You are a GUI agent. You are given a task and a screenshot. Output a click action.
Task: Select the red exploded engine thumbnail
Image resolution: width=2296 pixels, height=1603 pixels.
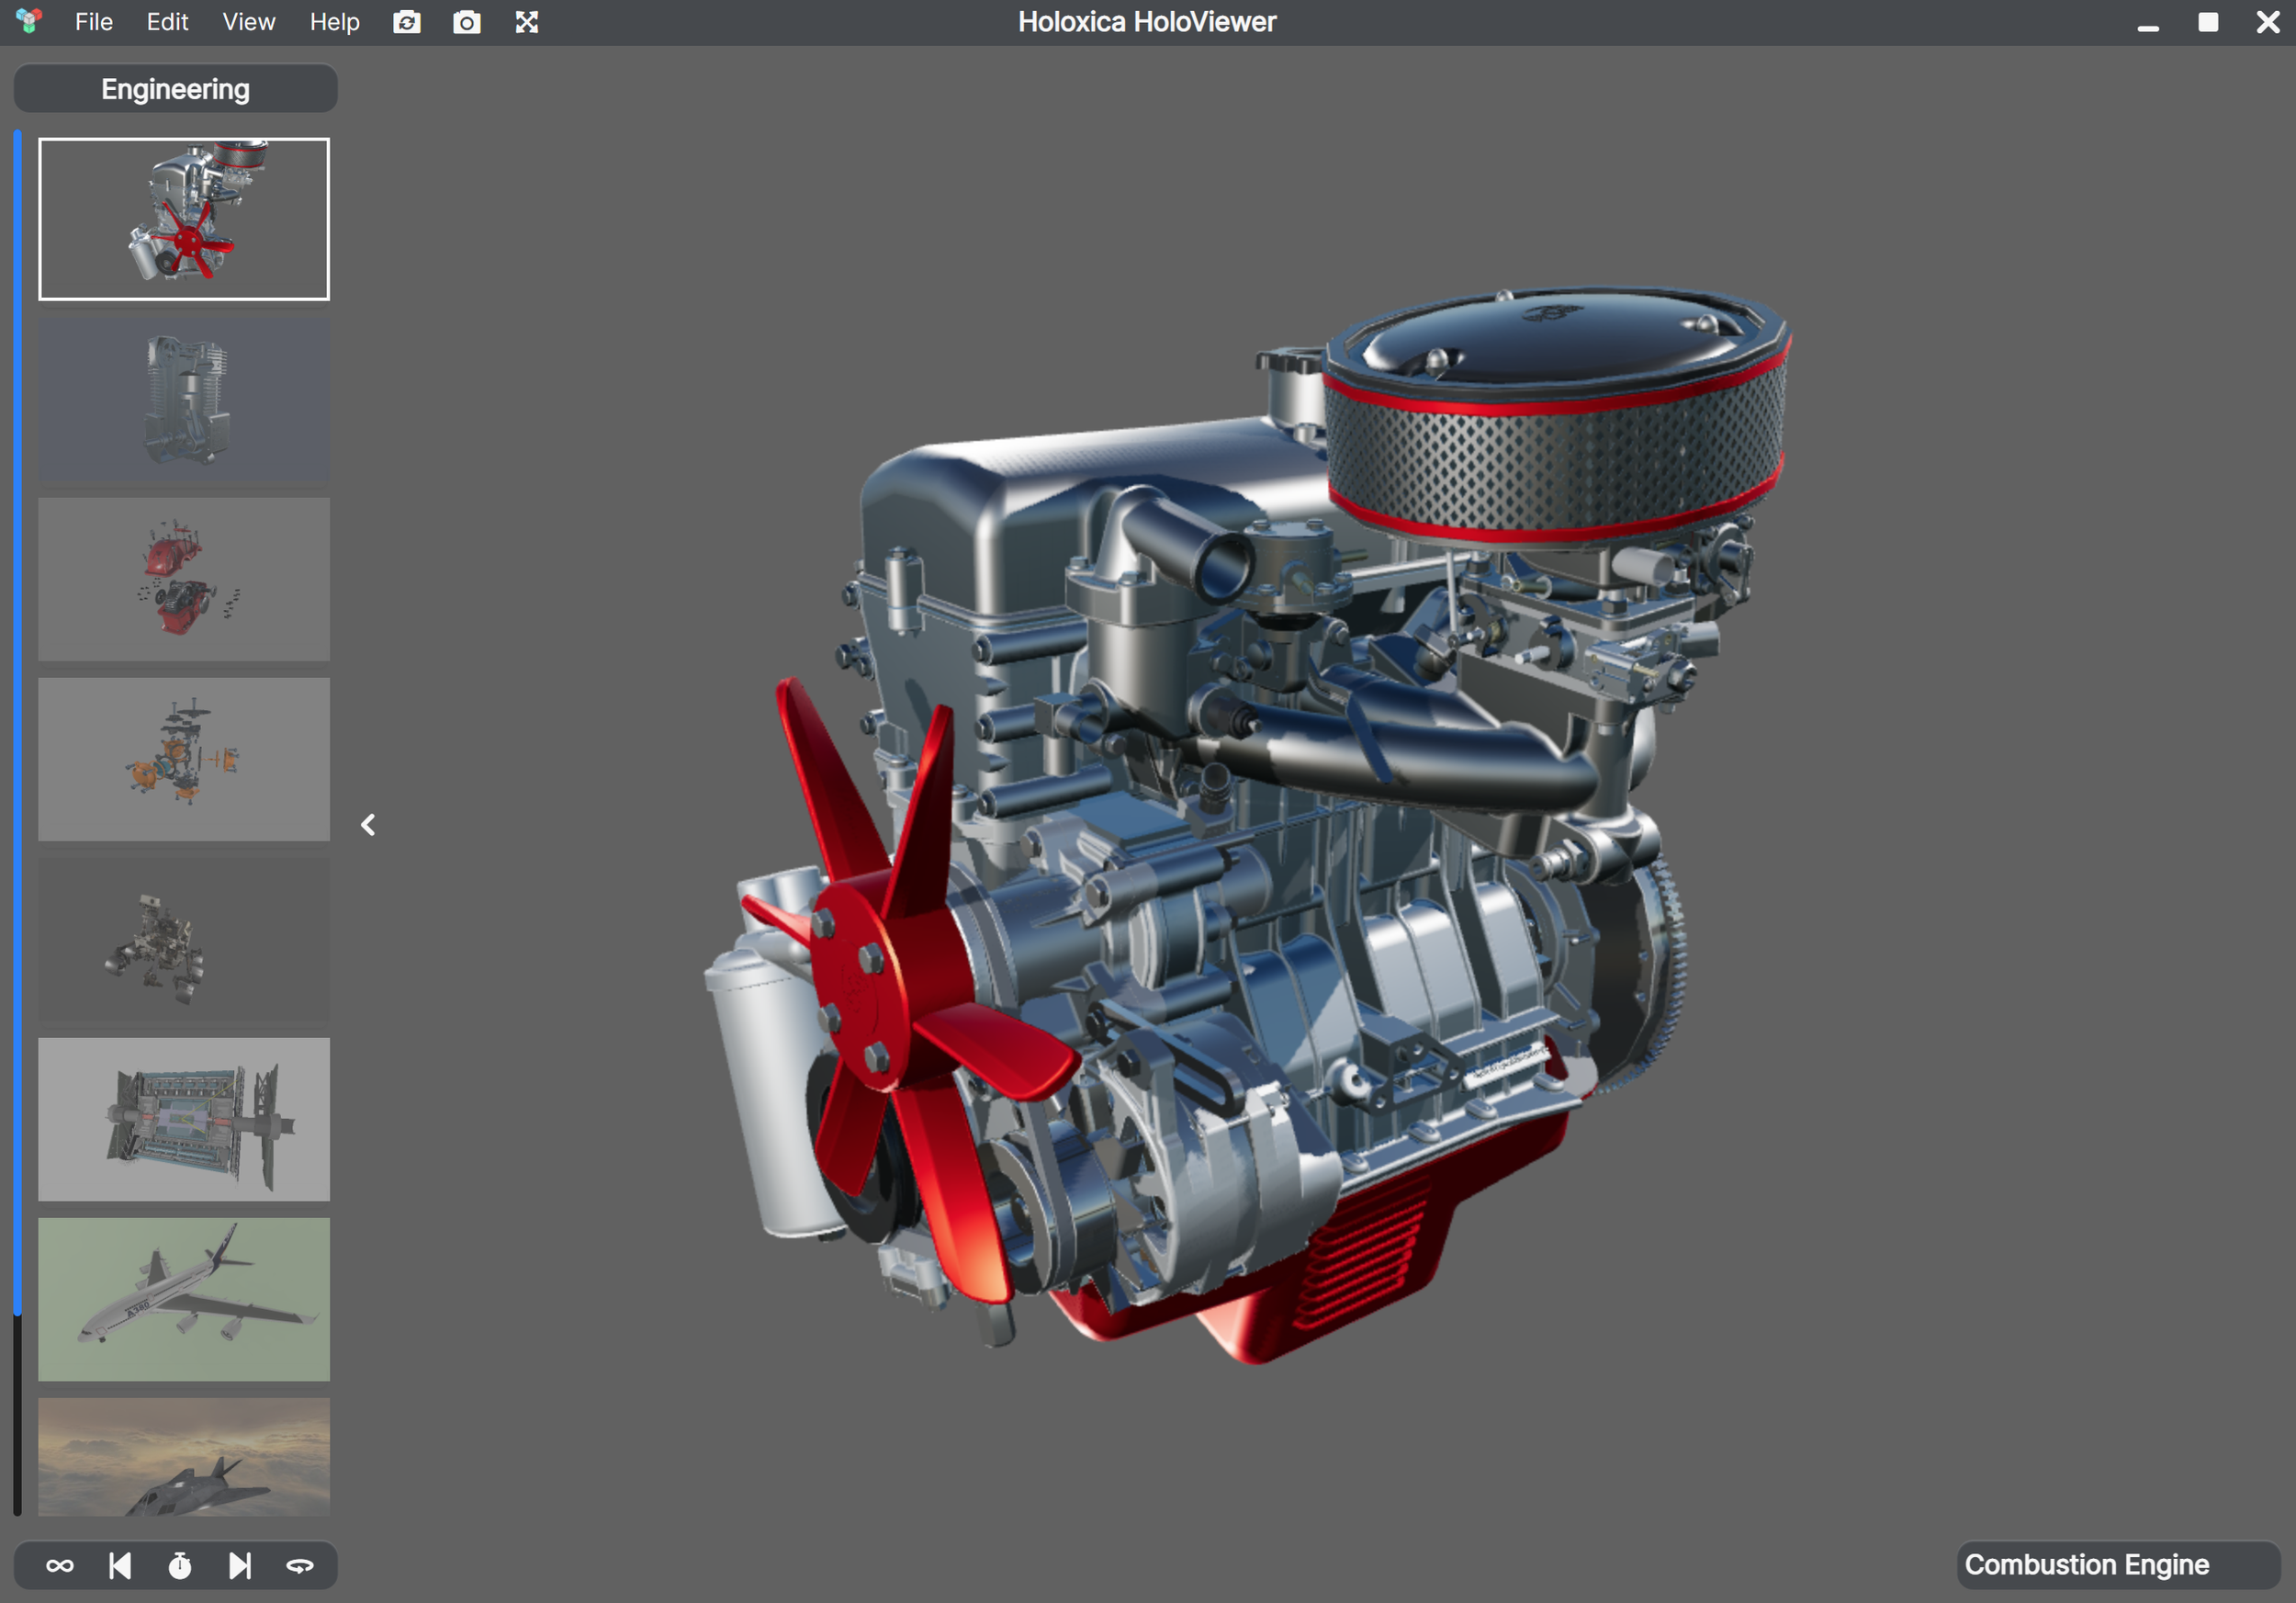184,579
